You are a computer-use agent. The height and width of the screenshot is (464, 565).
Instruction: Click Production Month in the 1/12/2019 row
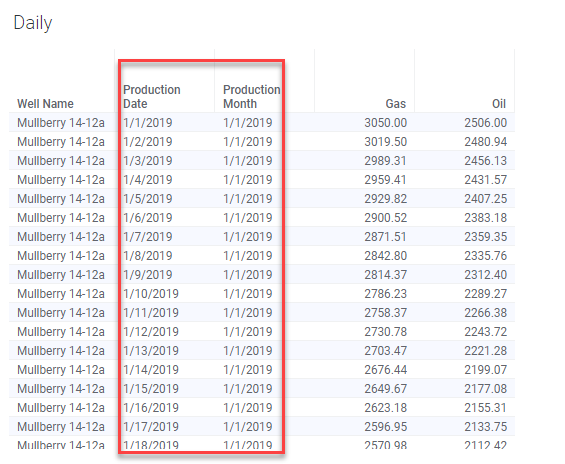(x=248, y=331)
